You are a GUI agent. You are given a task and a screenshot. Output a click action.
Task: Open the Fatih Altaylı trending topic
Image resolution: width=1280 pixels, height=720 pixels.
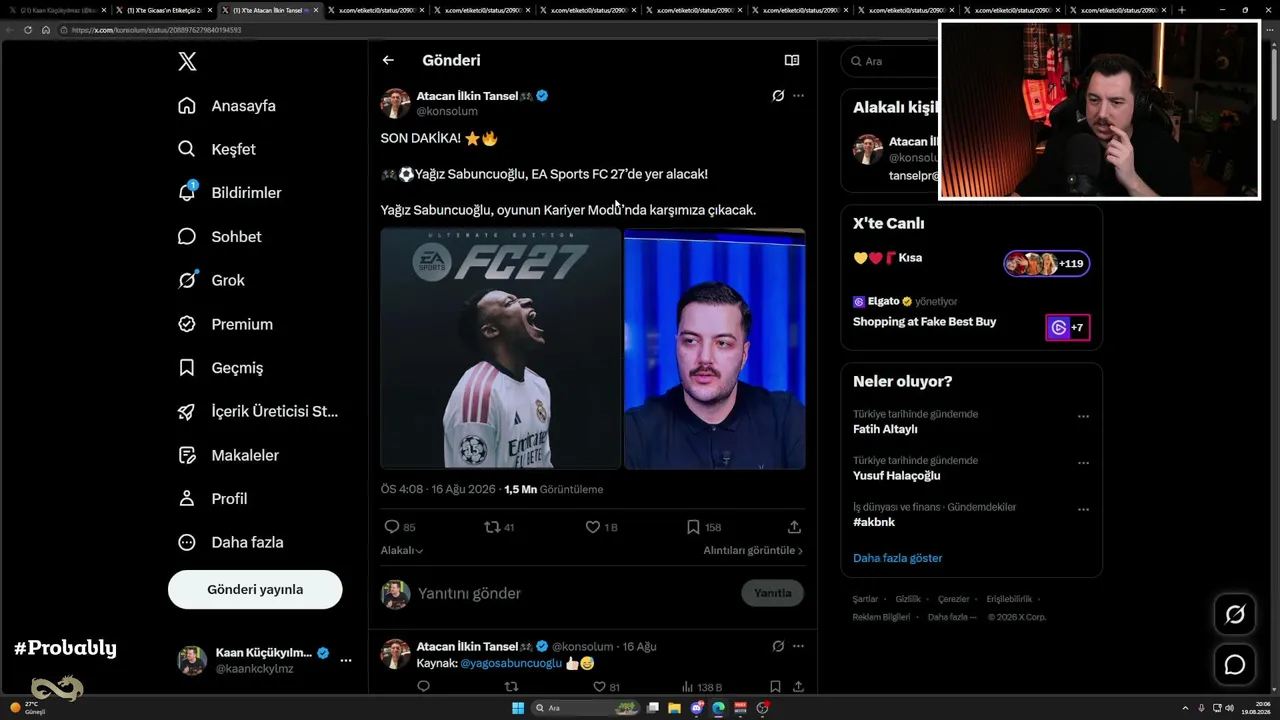click(886, 429)
